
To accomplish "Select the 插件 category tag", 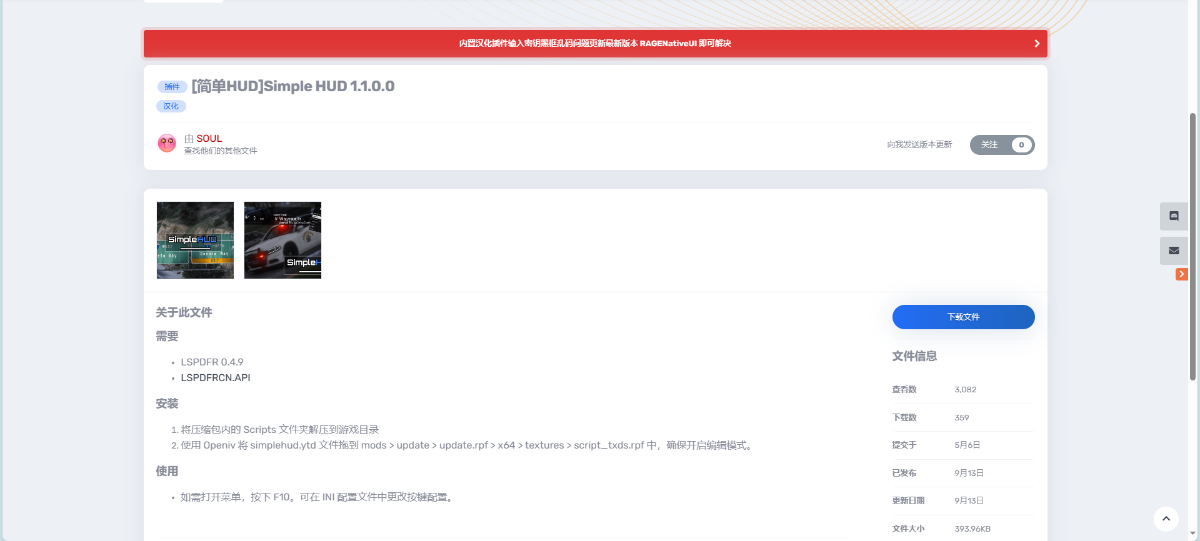I will 172,87.
